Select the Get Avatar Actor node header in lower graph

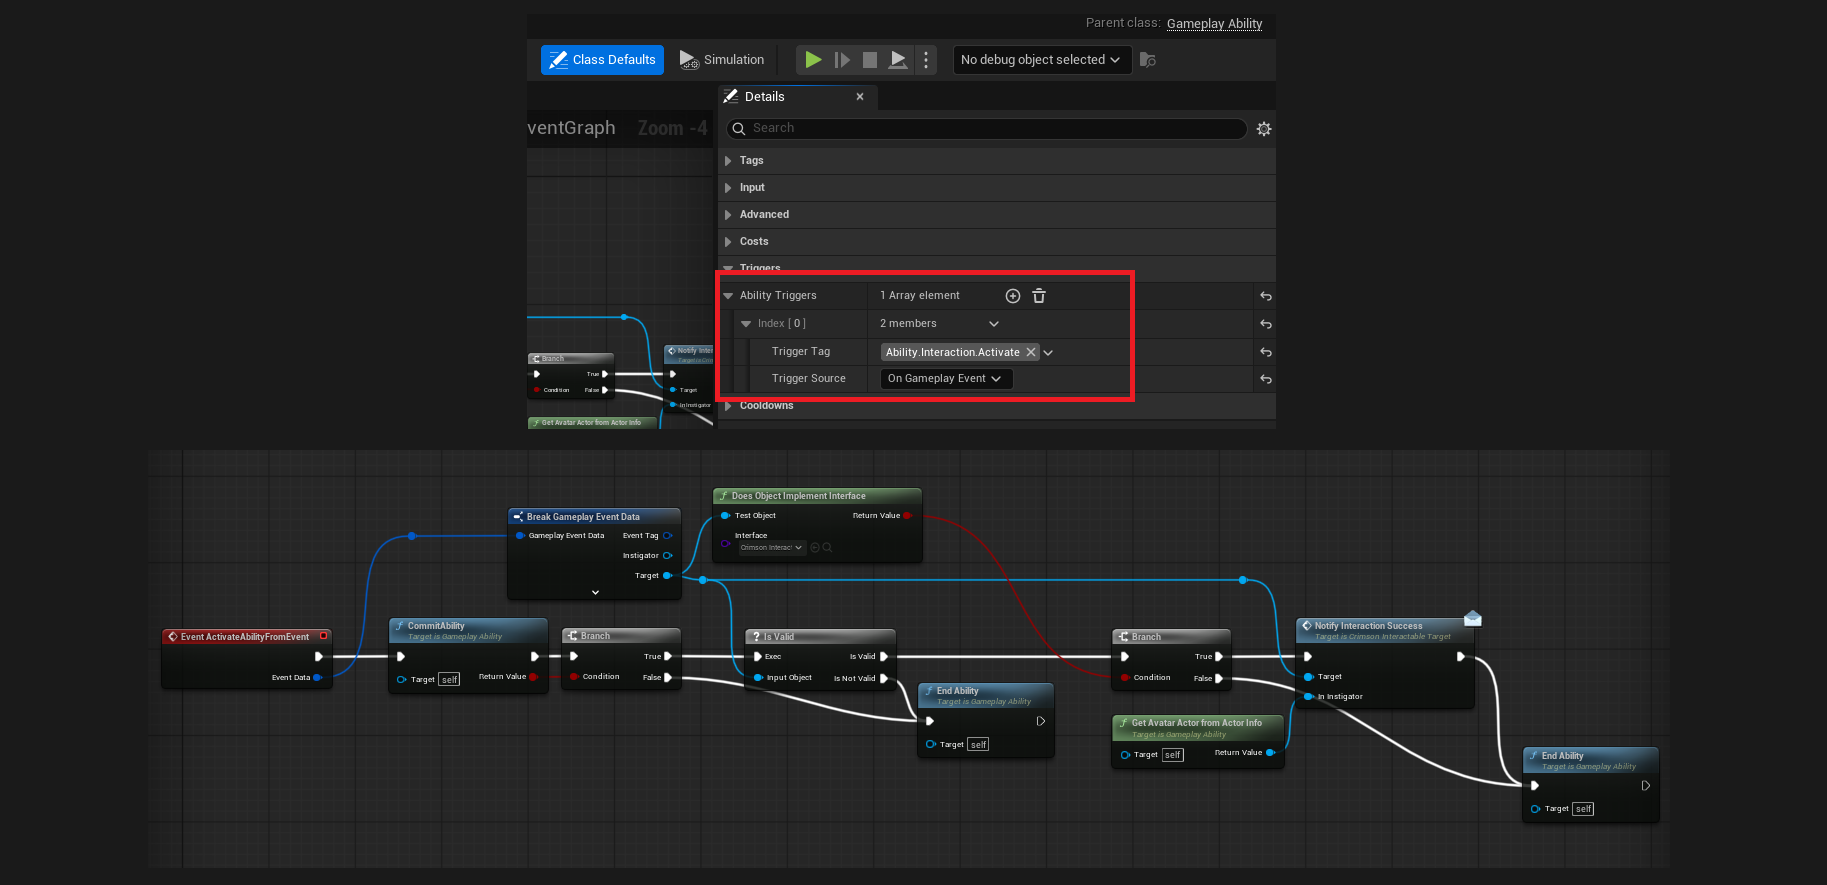pyautogui.click(x=1198, y=727)
